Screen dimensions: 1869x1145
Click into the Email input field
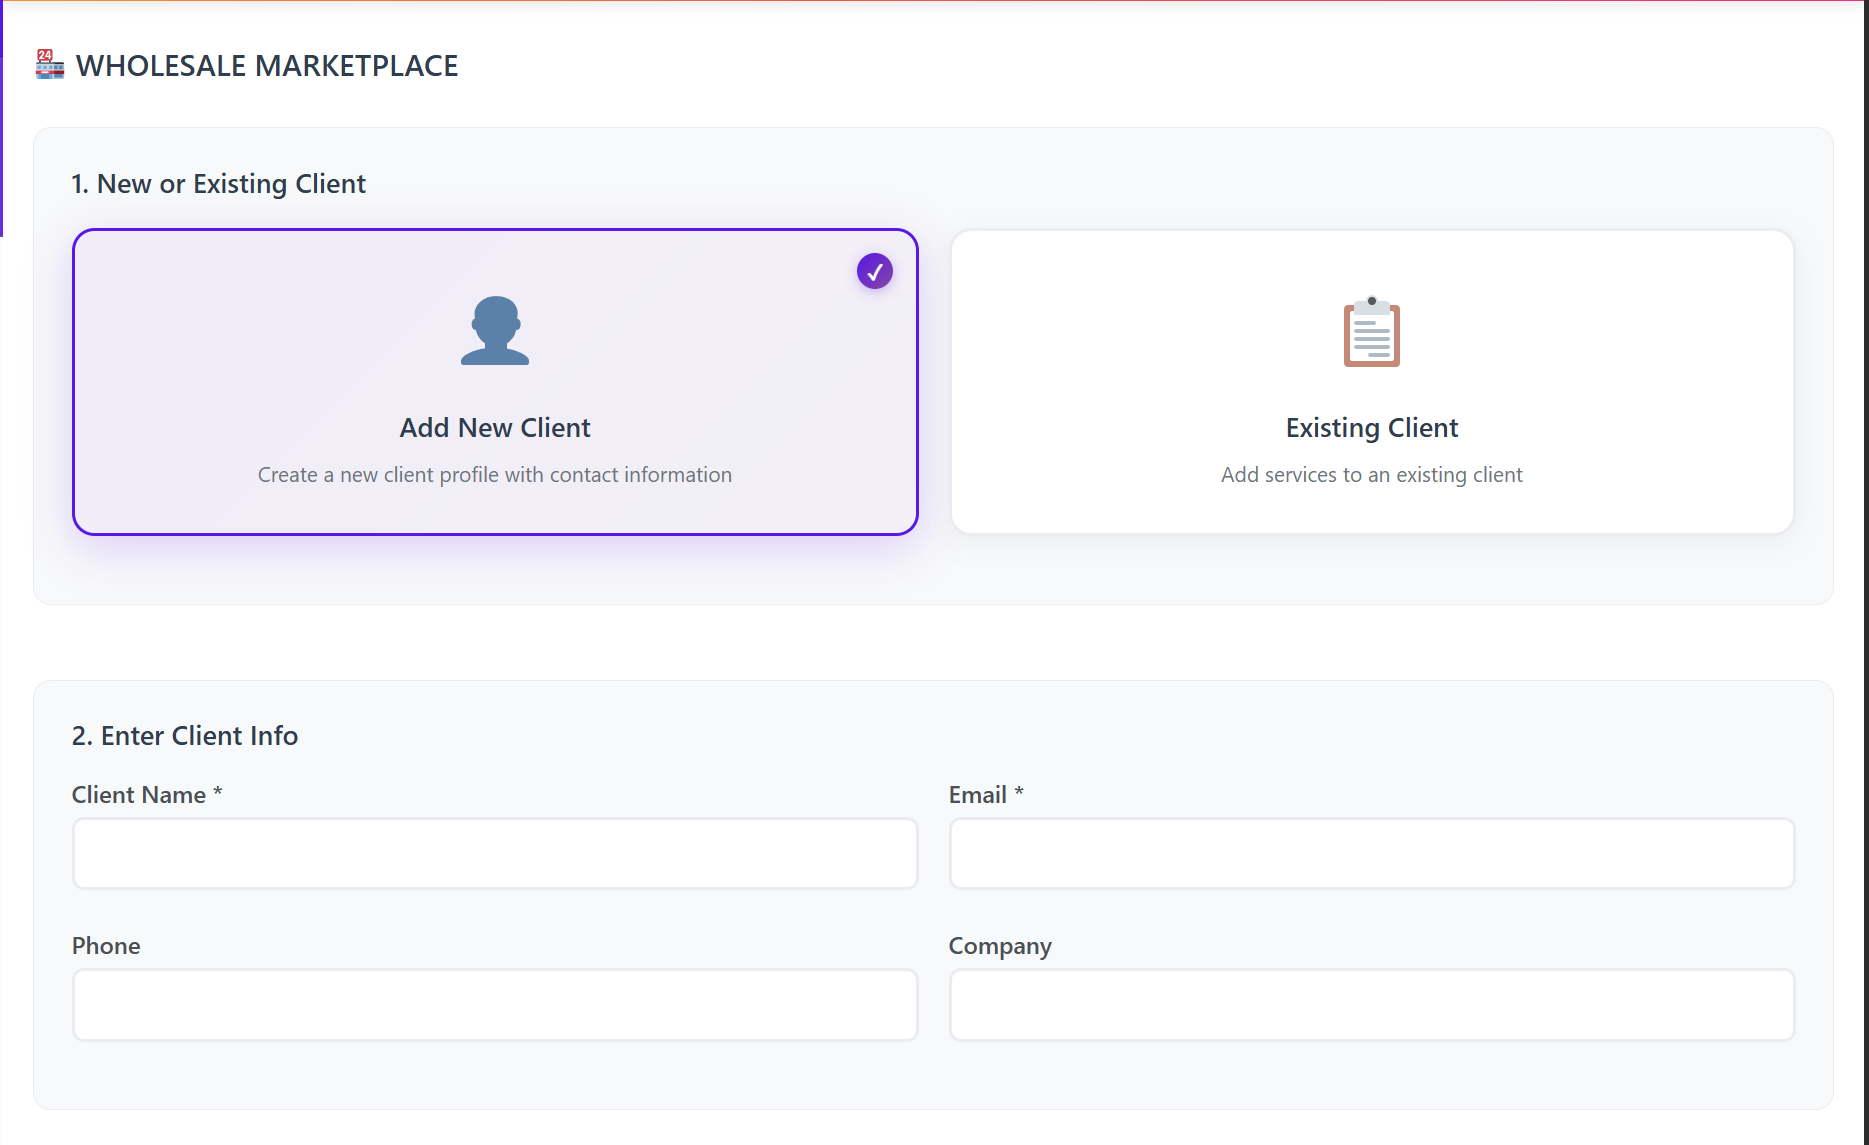pyautogui.click(x=1371, y=854)
